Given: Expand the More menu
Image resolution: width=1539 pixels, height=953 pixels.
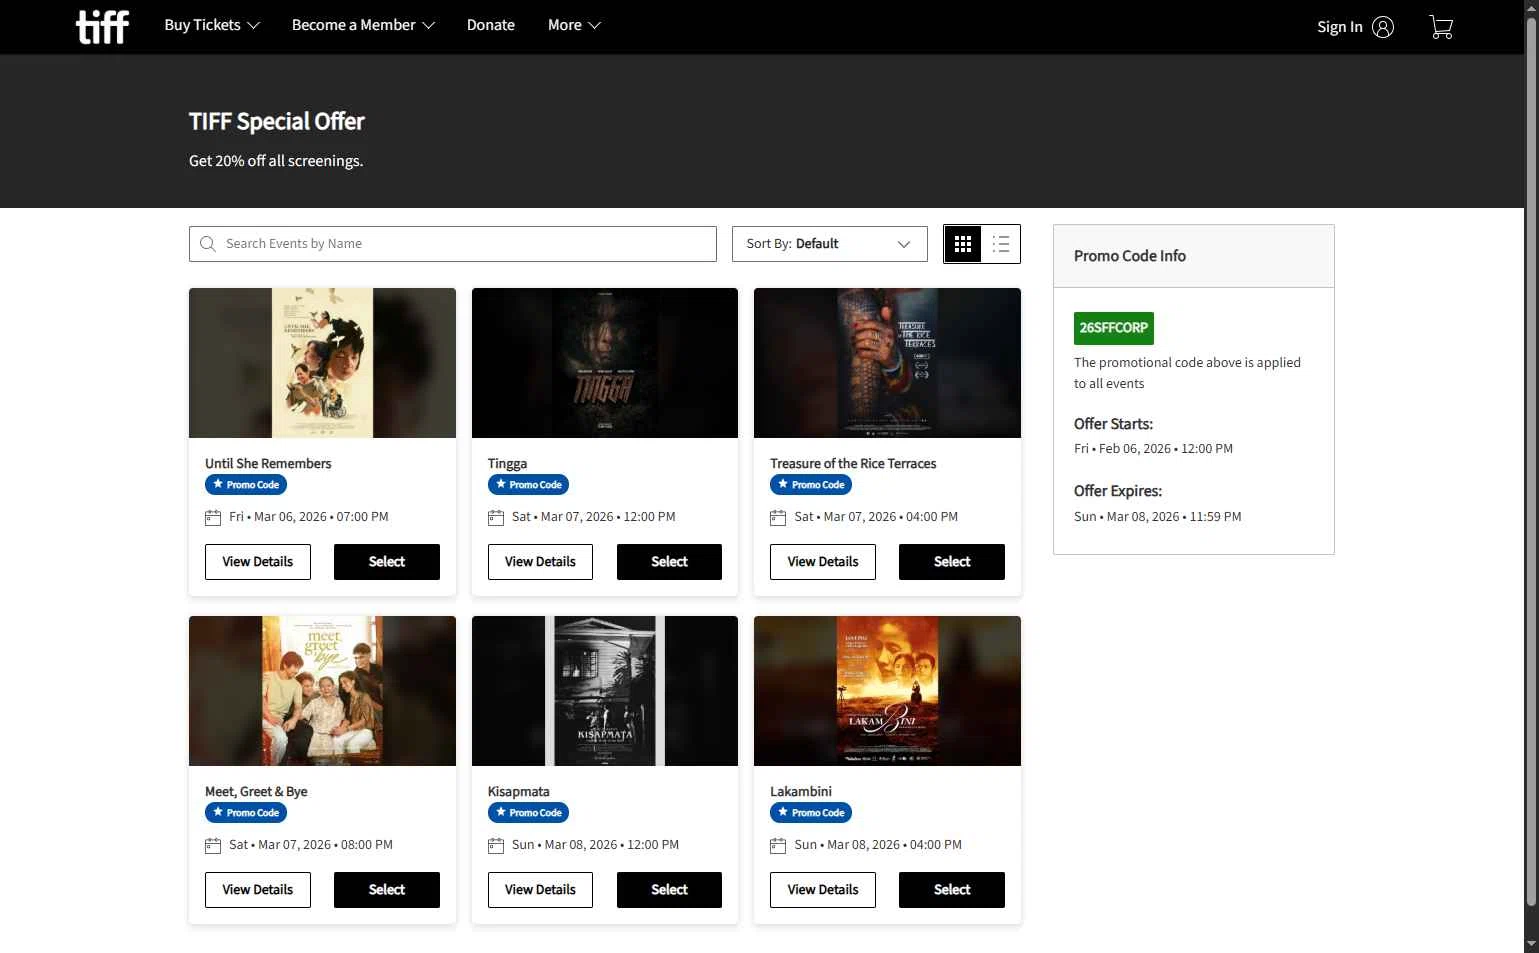Looking at the screenshot, I should [574, 25].
